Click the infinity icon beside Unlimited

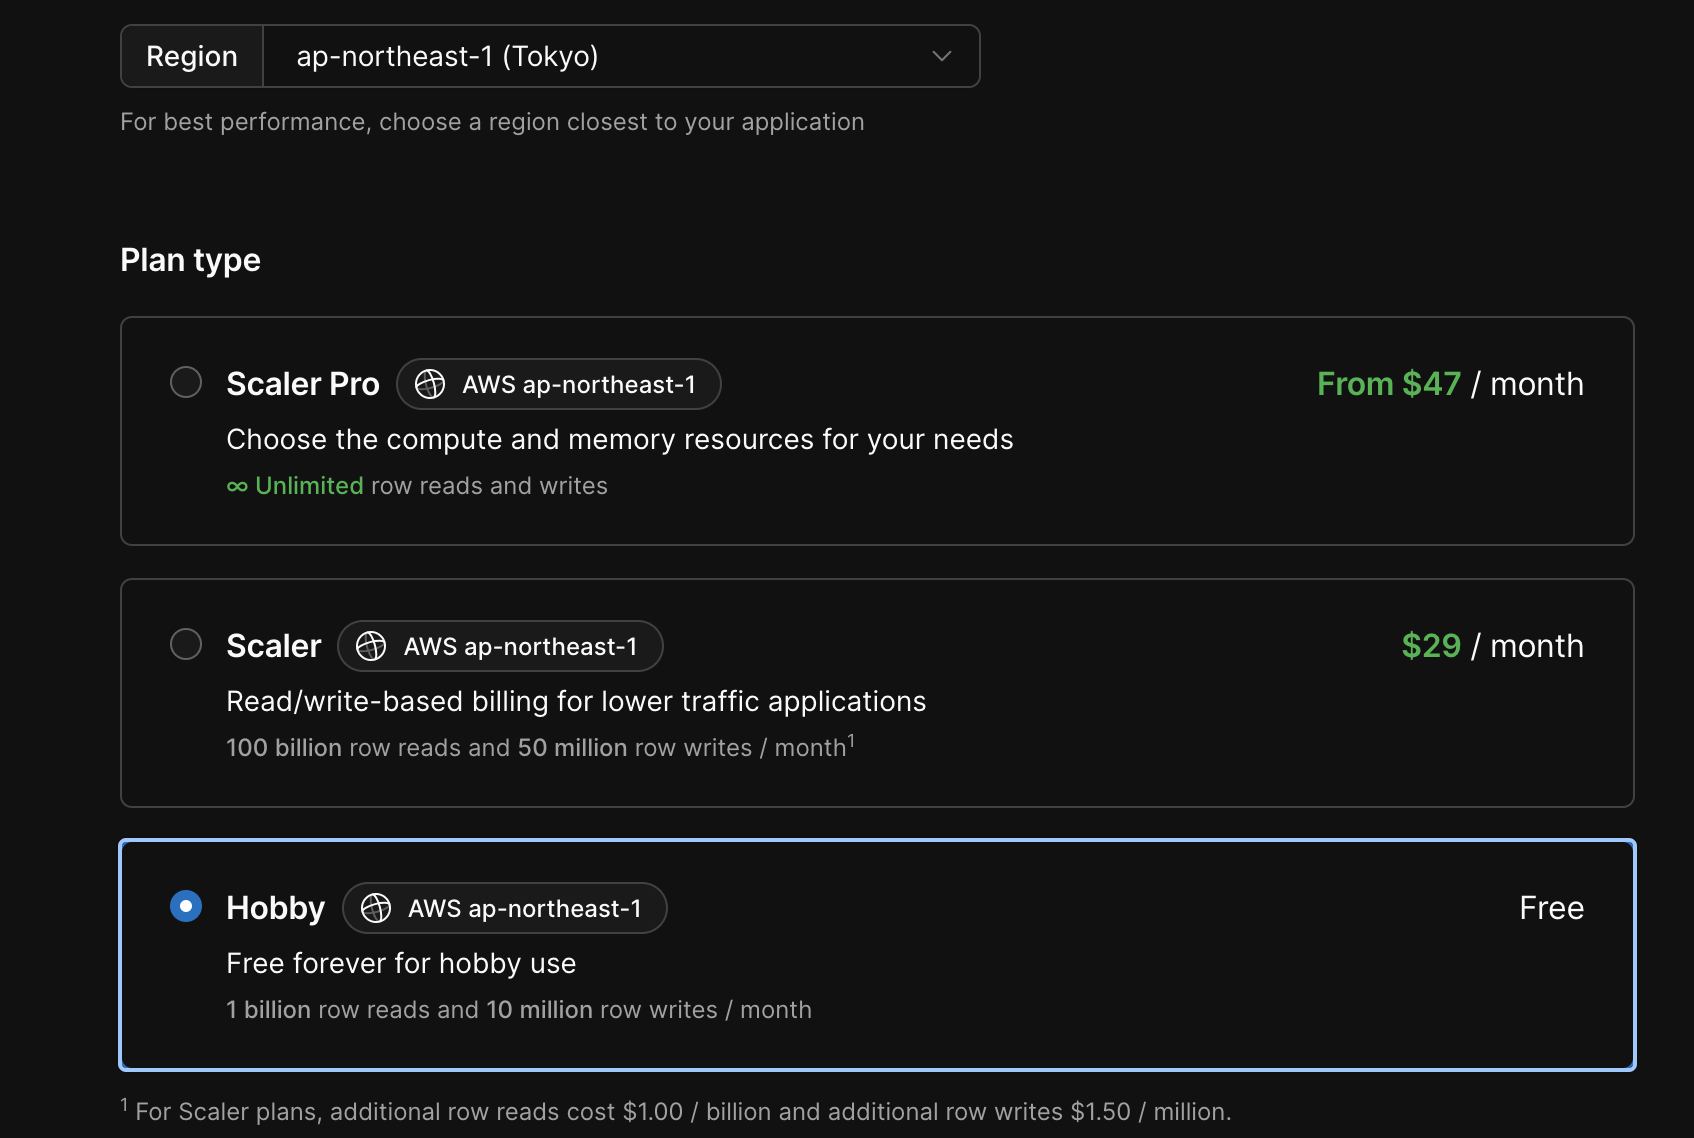click(x=237, y=487)
